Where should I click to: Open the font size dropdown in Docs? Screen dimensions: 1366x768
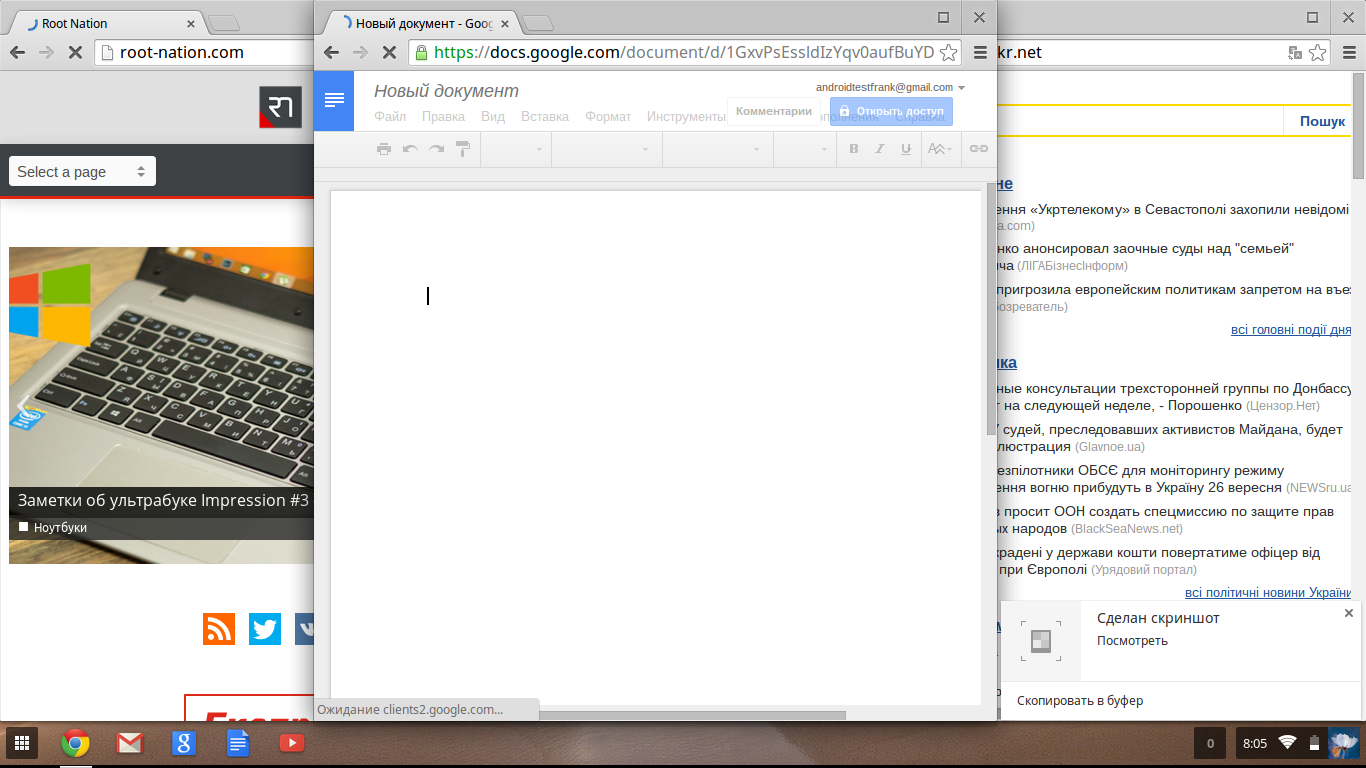click(x=805, y=149)
